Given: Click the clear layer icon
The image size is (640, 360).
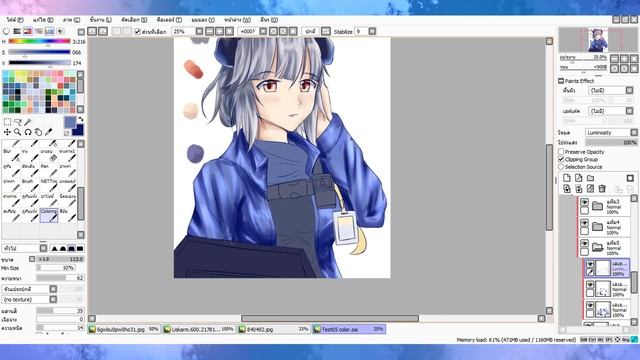Looking at the screenshot, I should pos(590,188).
